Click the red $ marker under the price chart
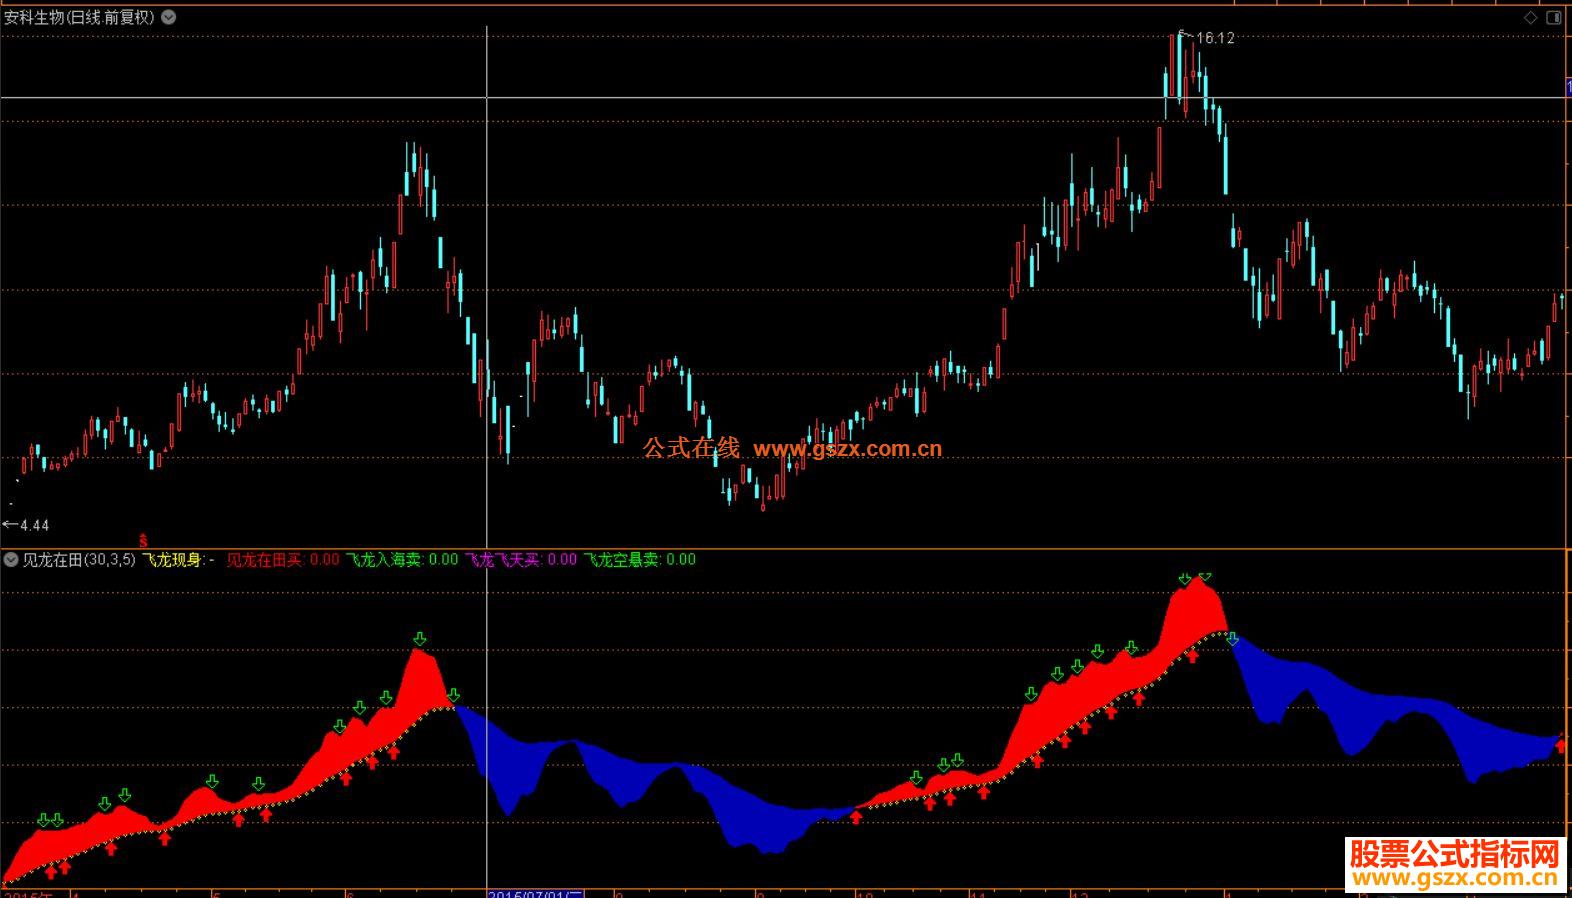The image size is (1572, 898). 143,541
